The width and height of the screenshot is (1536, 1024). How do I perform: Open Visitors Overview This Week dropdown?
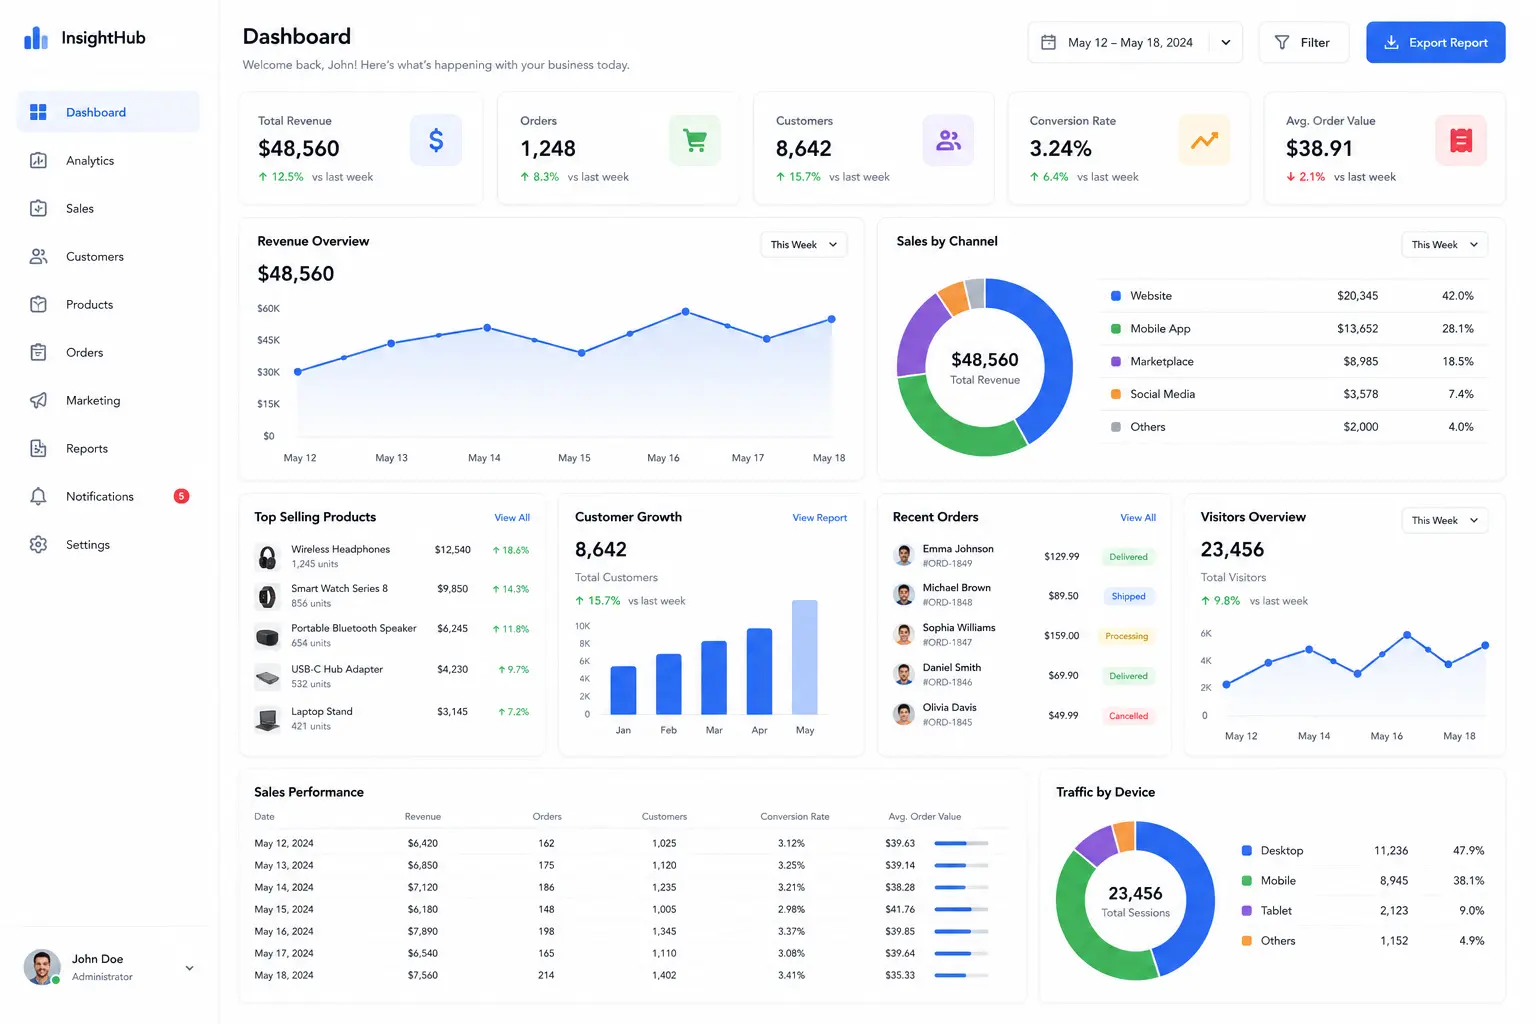coord(1445,520)
